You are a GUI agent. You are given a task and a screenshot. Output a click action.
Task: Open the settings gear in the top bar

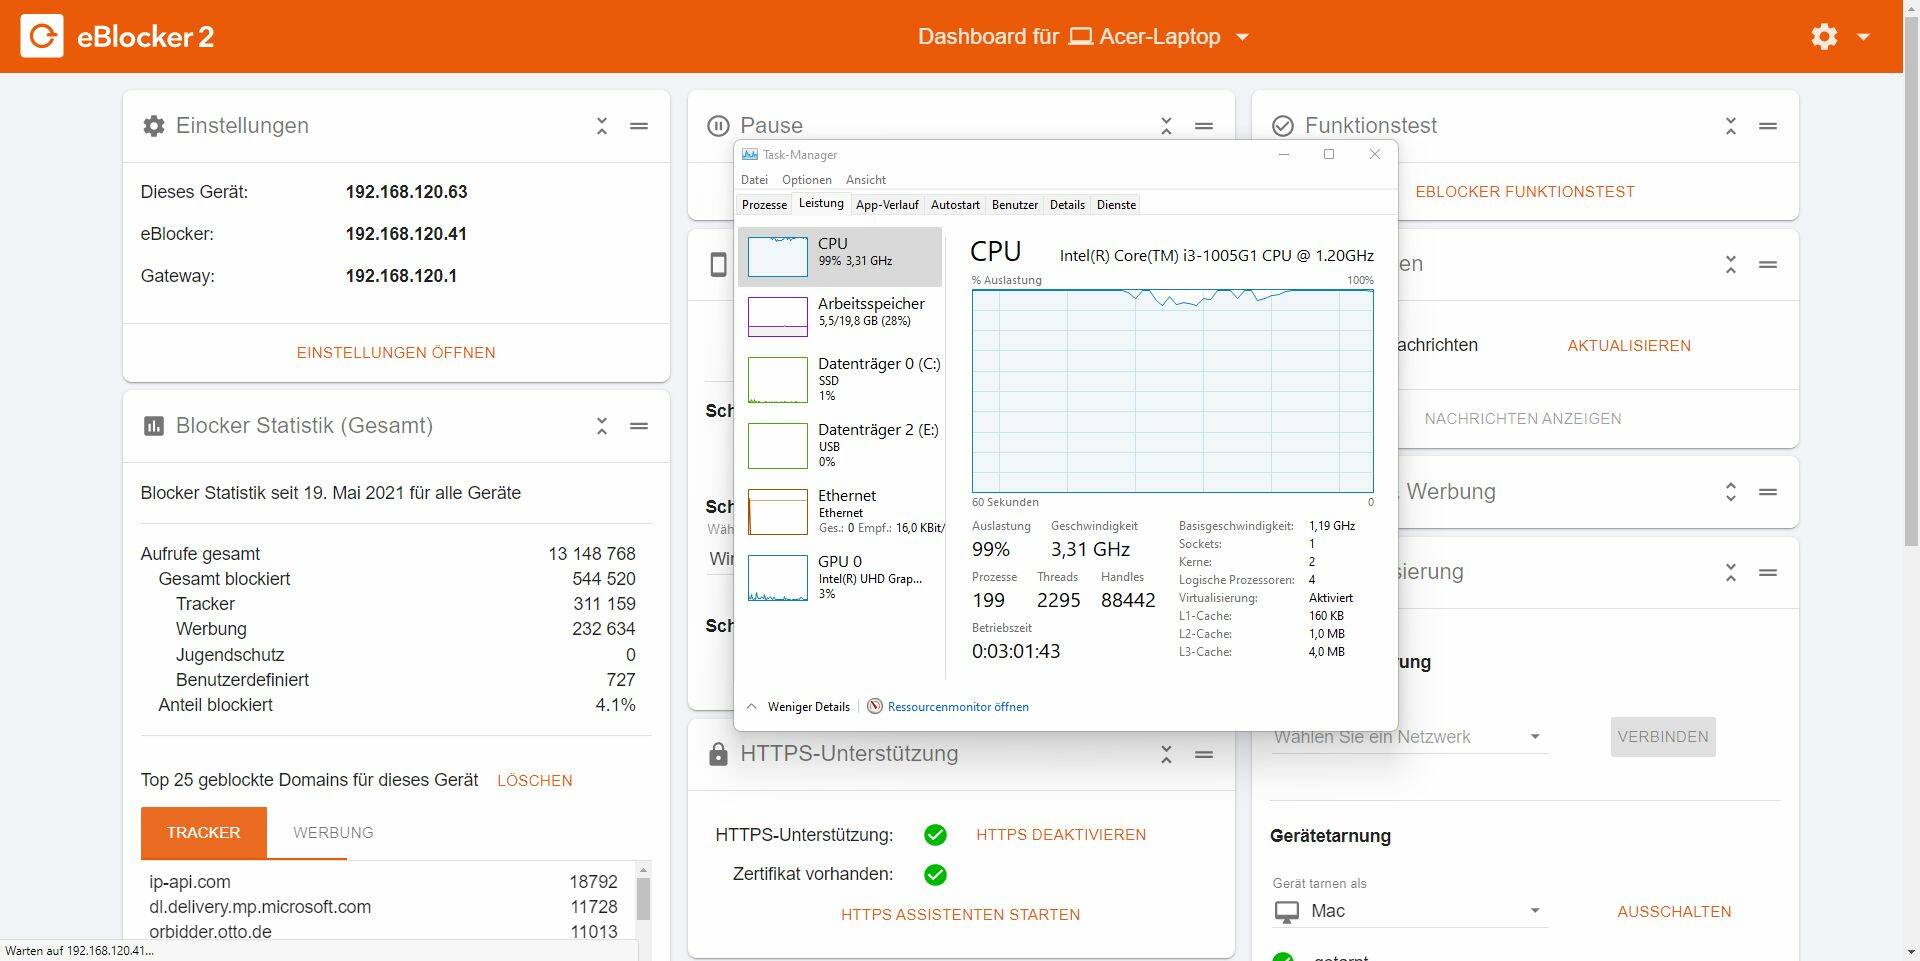pyautogui.click(x=1824, y=37)
